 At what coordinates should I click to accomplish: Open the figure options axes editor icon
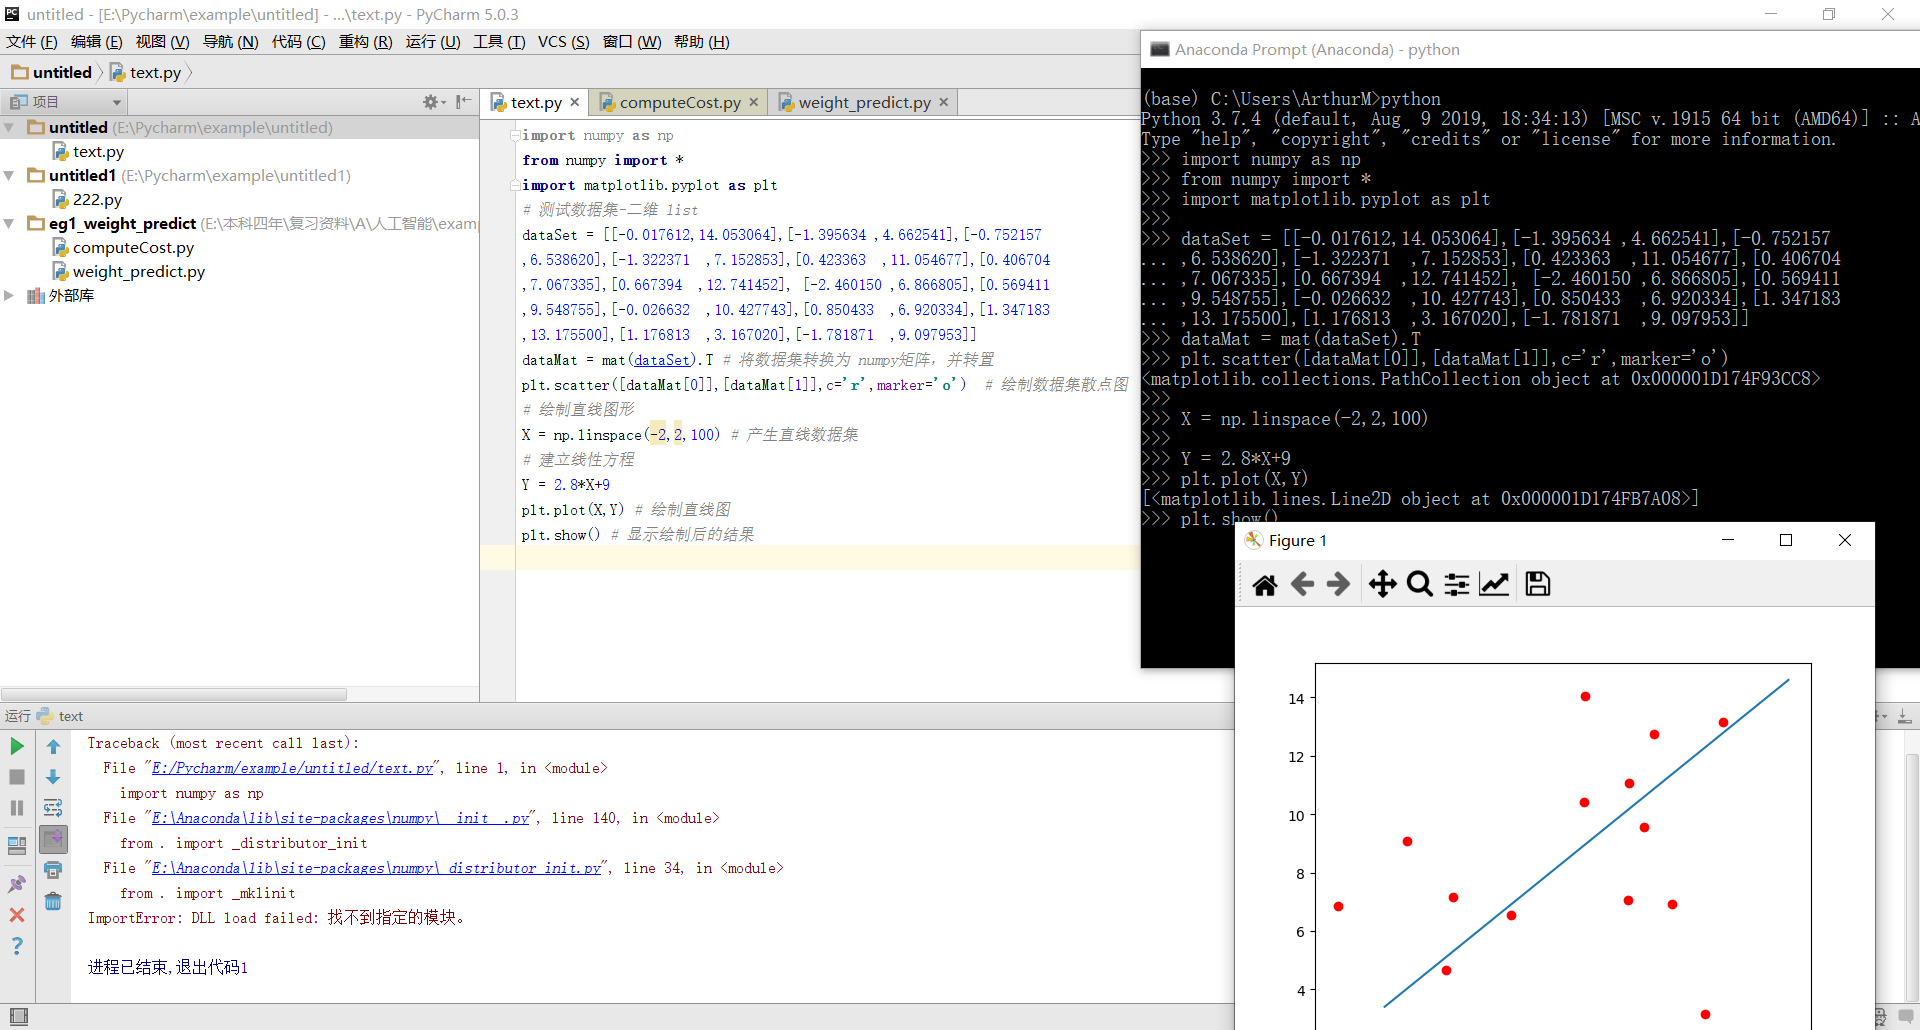[x=1494, y=584]
